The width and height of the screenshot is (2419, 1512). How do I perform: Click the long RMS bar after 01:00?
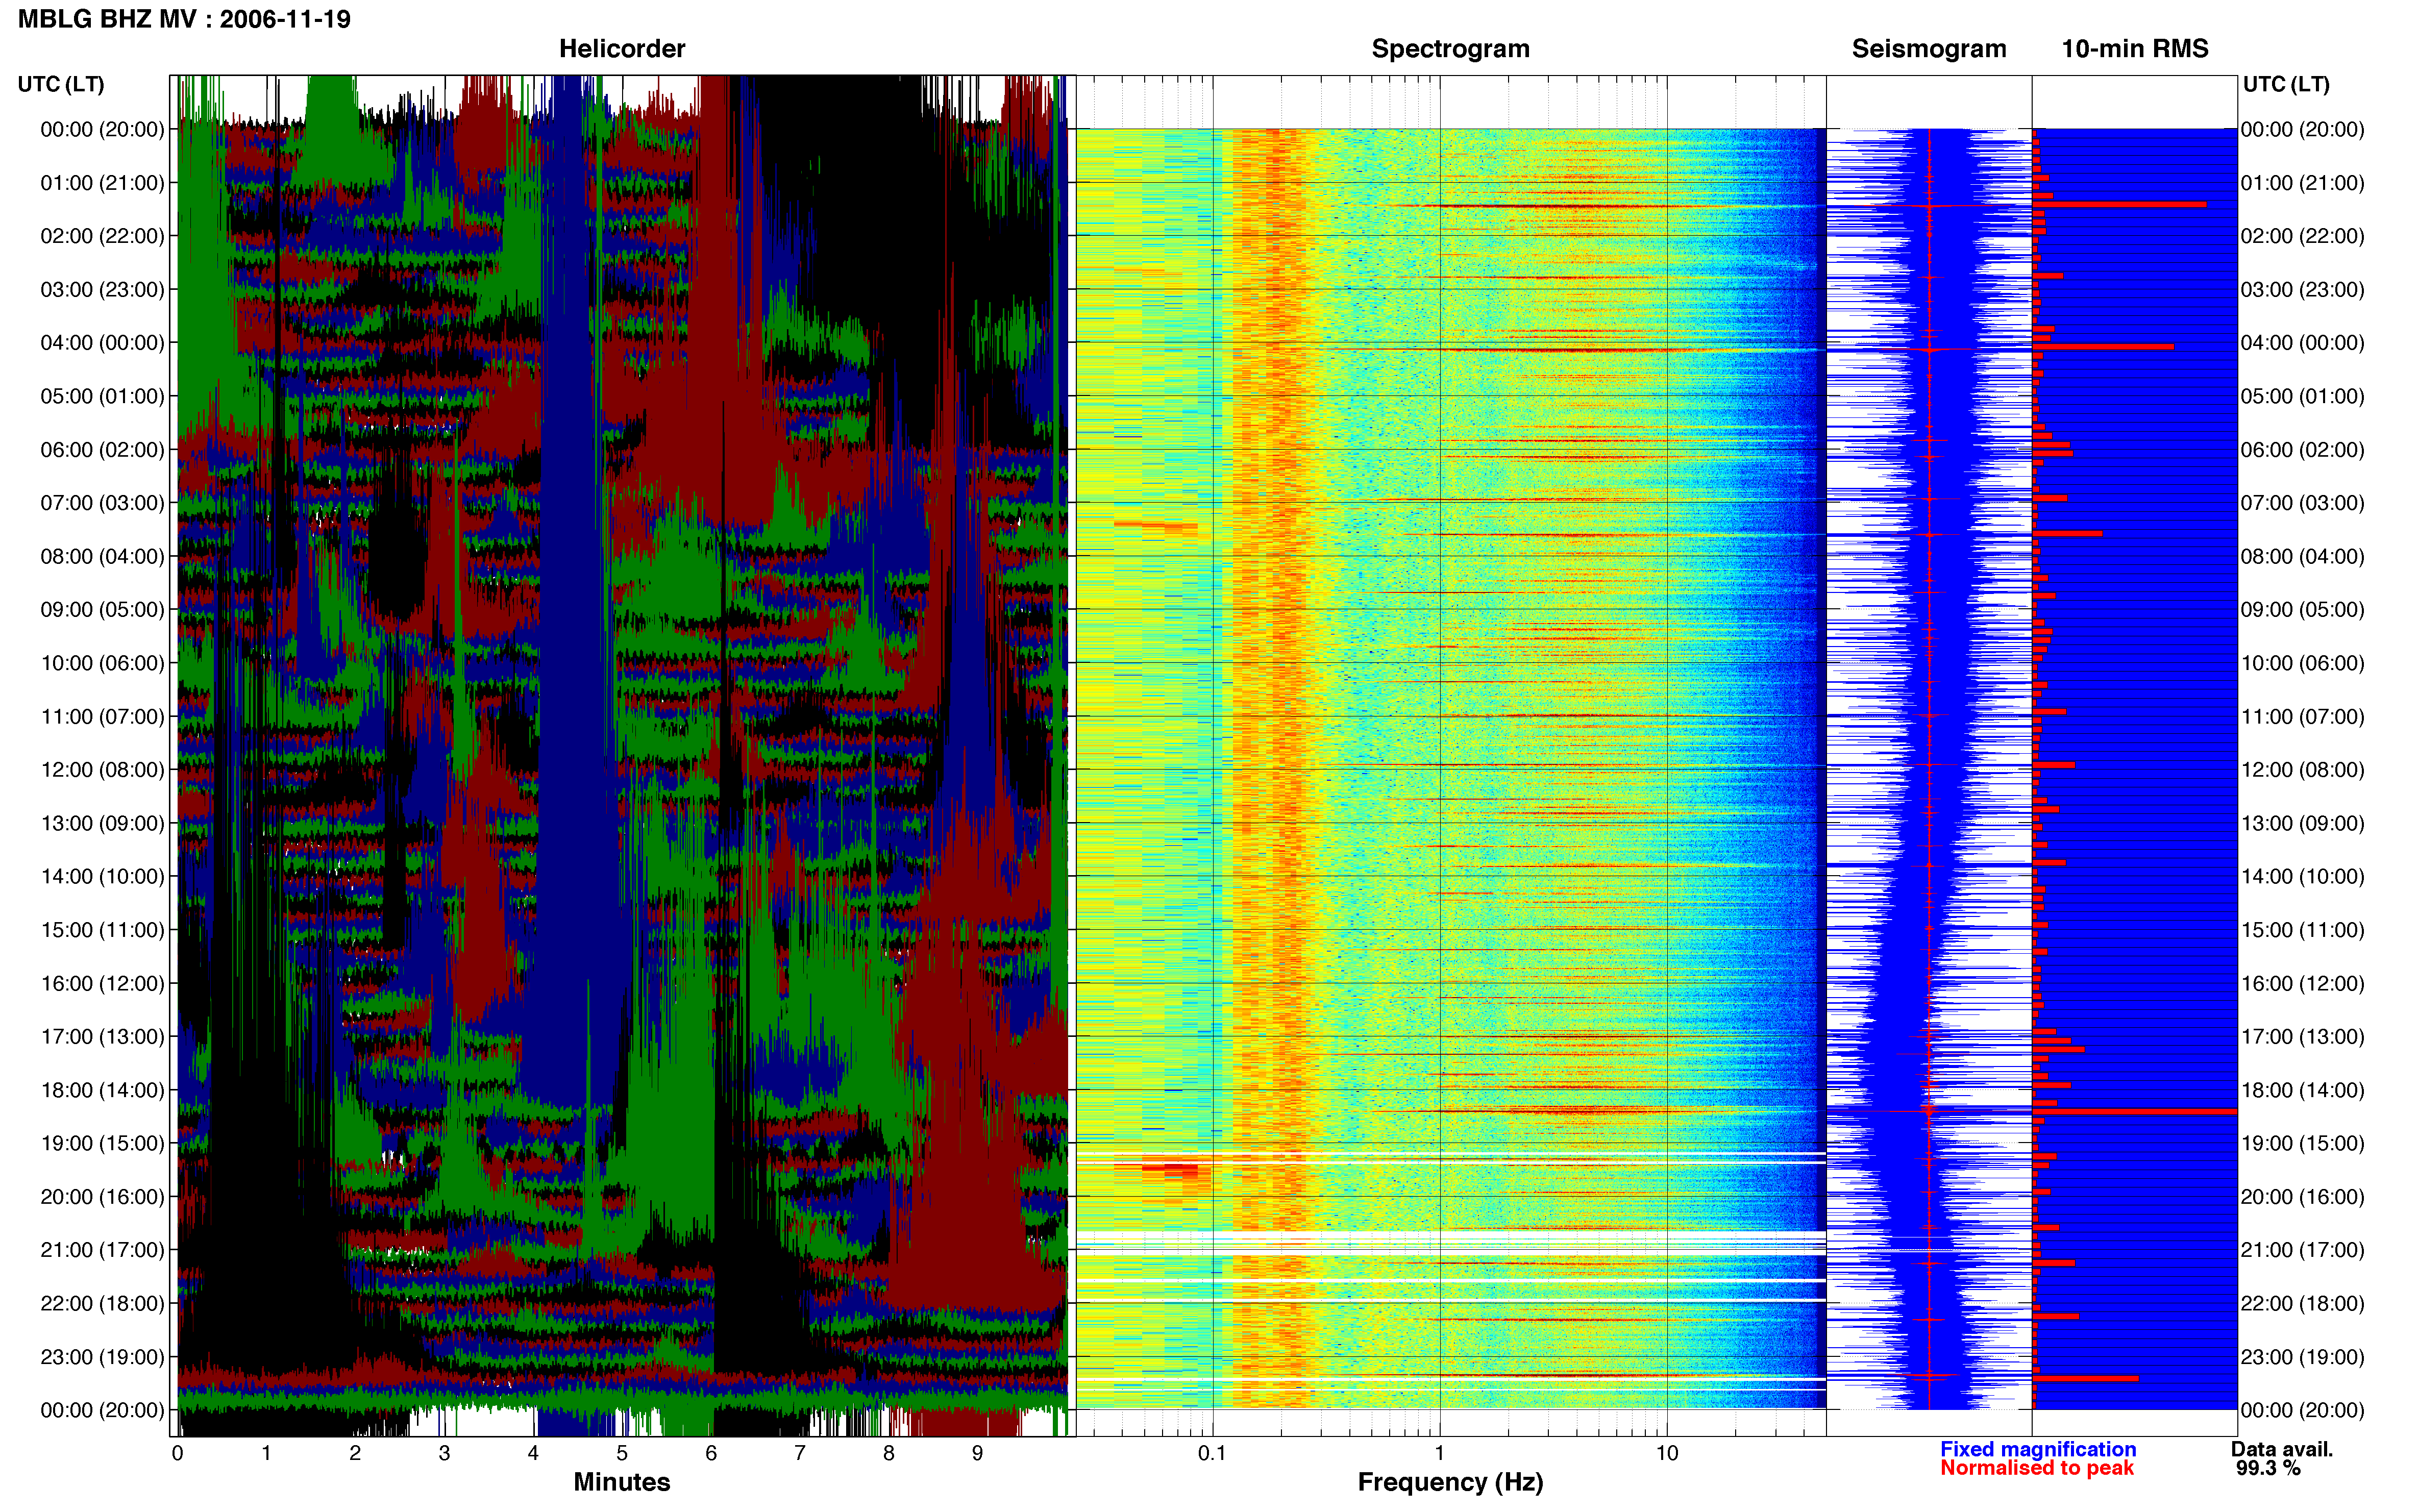click(x=2120, y=204)
